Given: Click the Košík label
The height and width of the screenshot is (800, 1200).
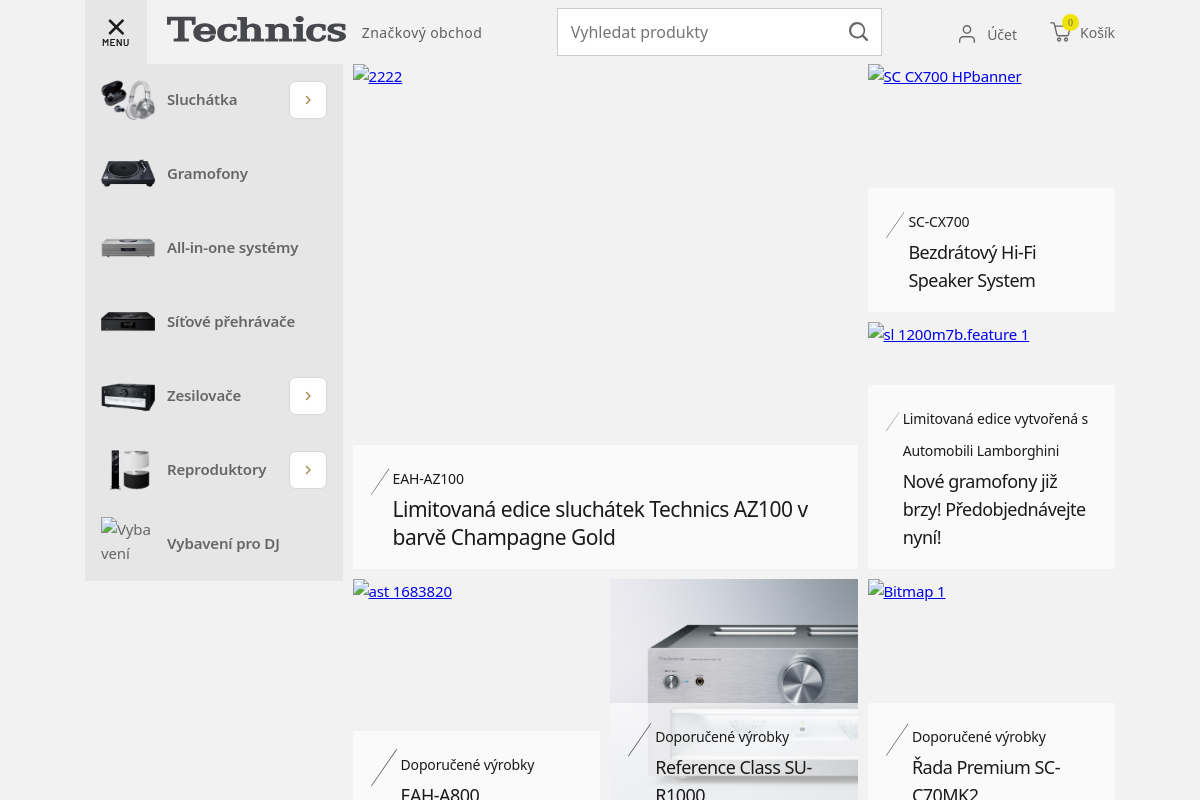Looking at the screenshot, I should 1097,33.
